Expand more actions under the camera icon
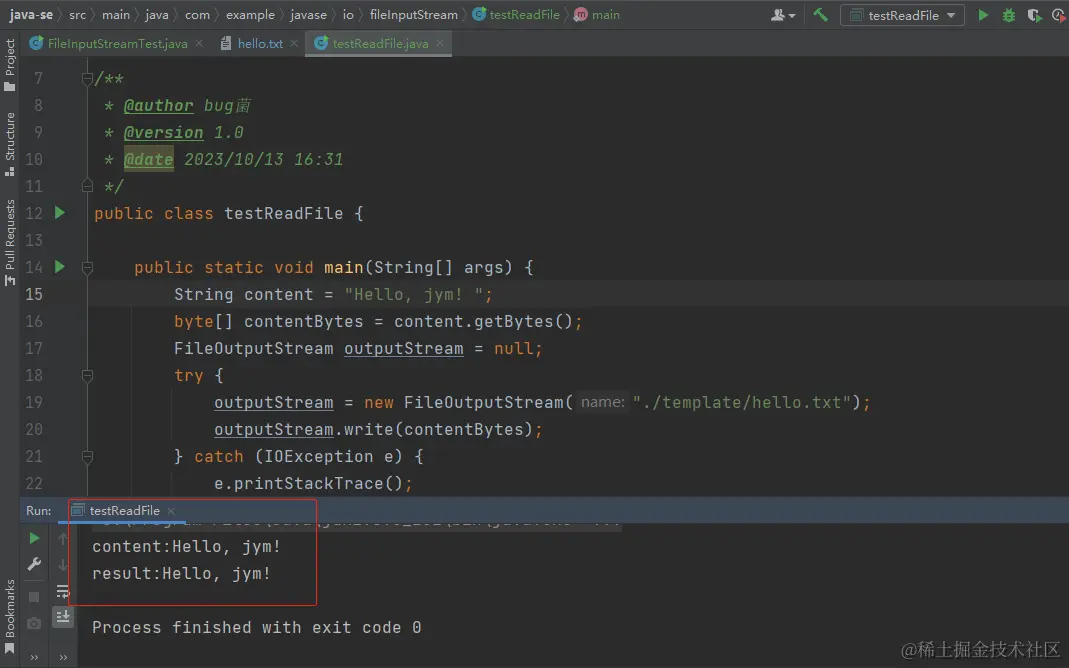This screenshot has height=668, width=1069. click(x=34, y=658)
